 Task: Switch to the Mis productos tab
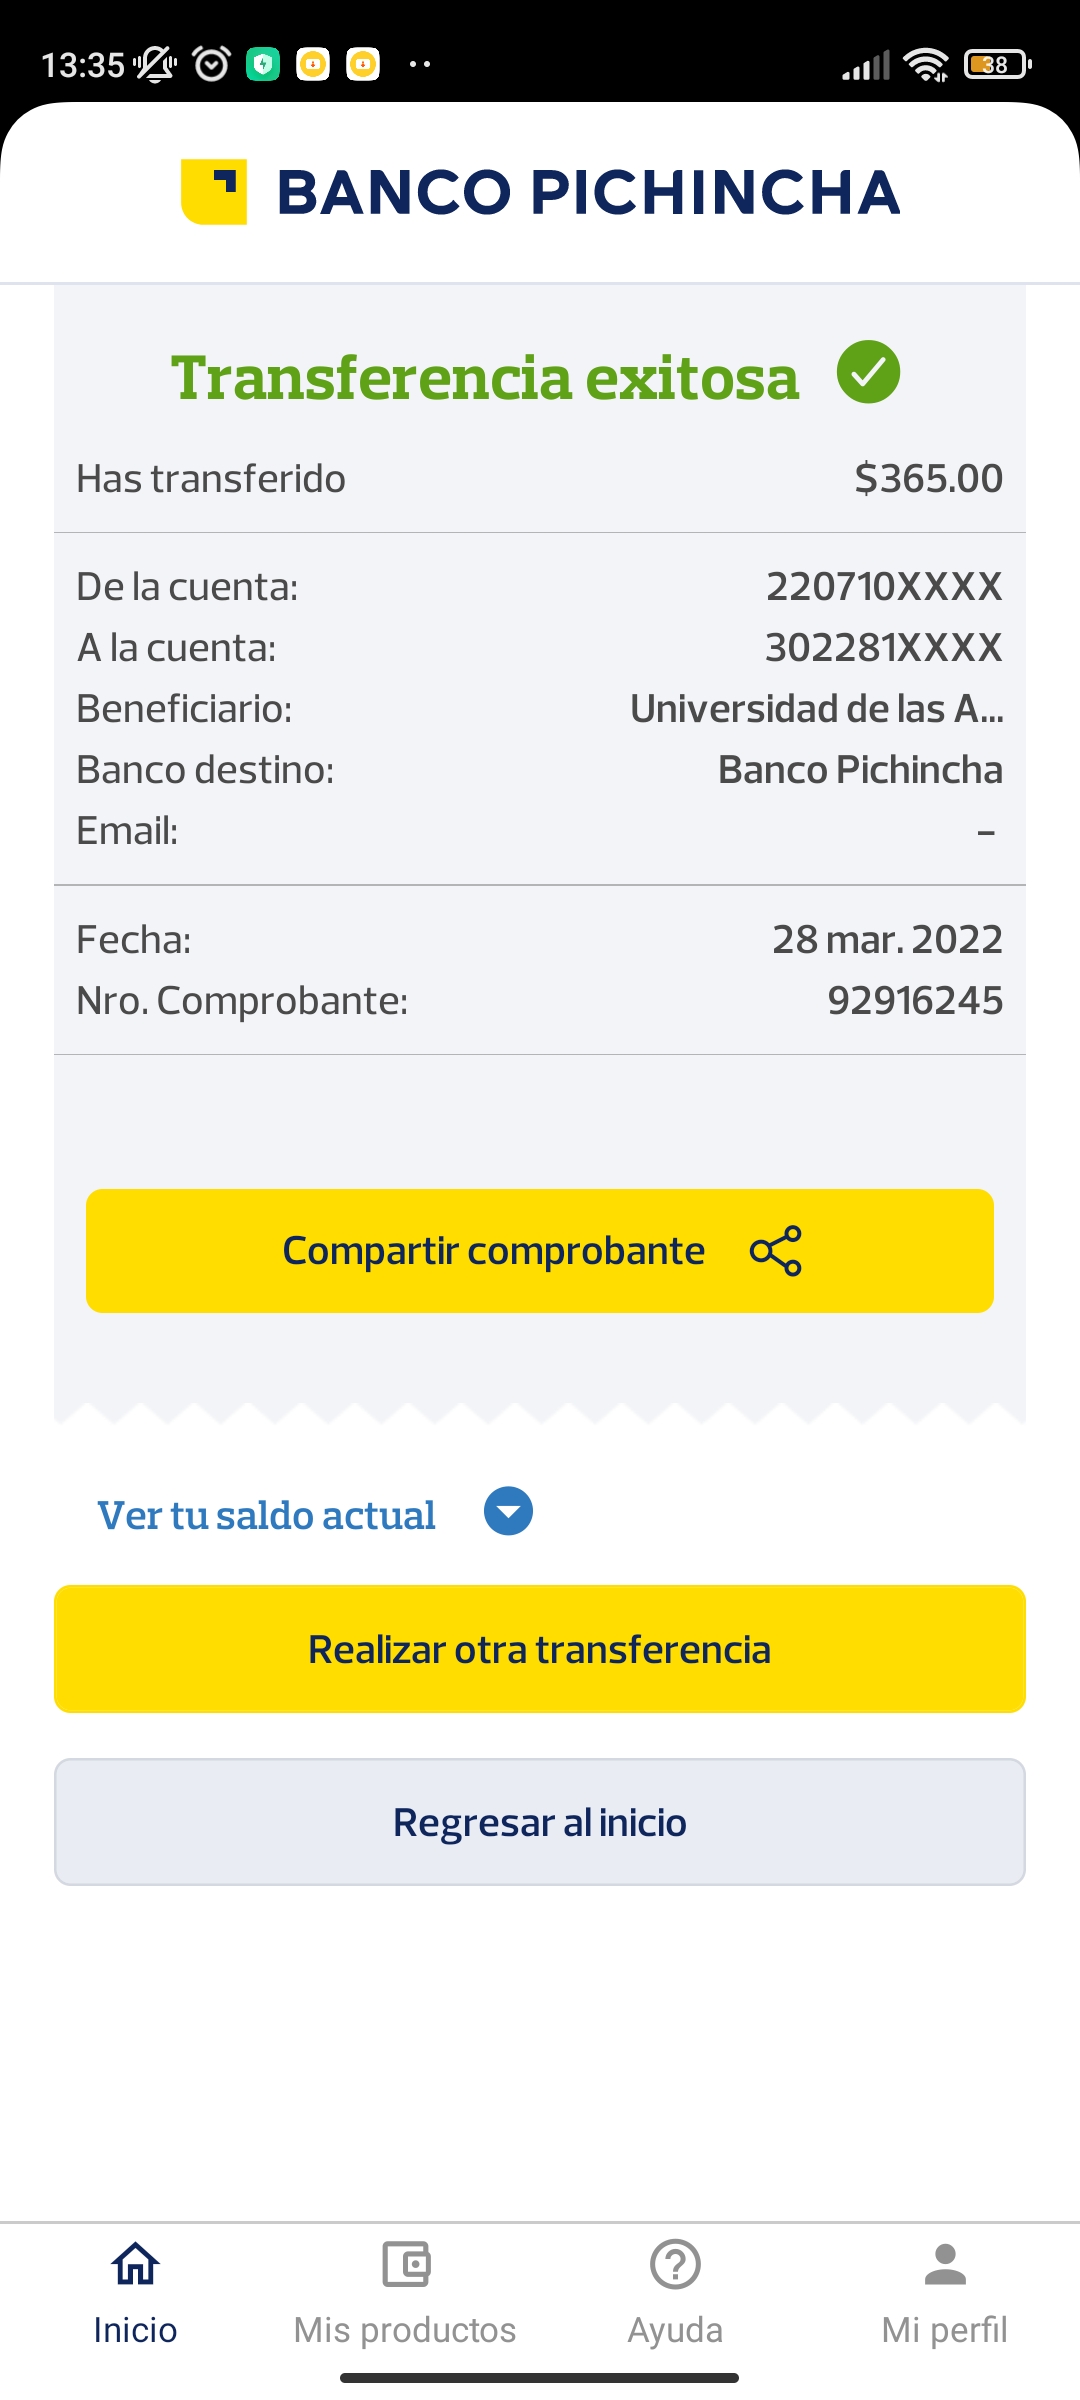click(x=405, y=2330)
